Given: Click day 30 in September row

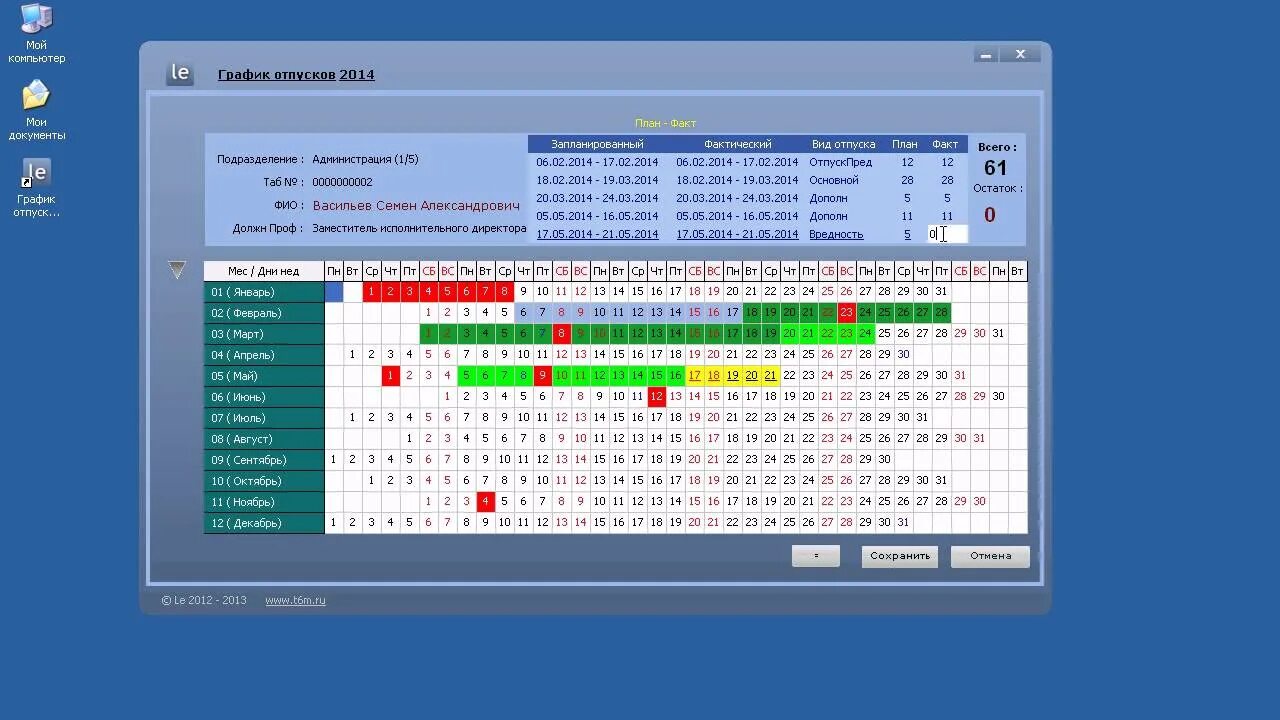Looking at the screenshot, I should [884, 460].
